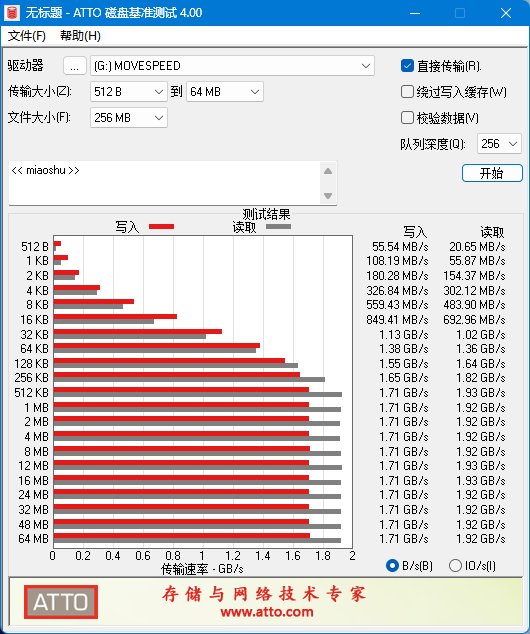Open the 文件(F) menu
The height and width of the screenshot is (634, 530).
tap(26, 36)
